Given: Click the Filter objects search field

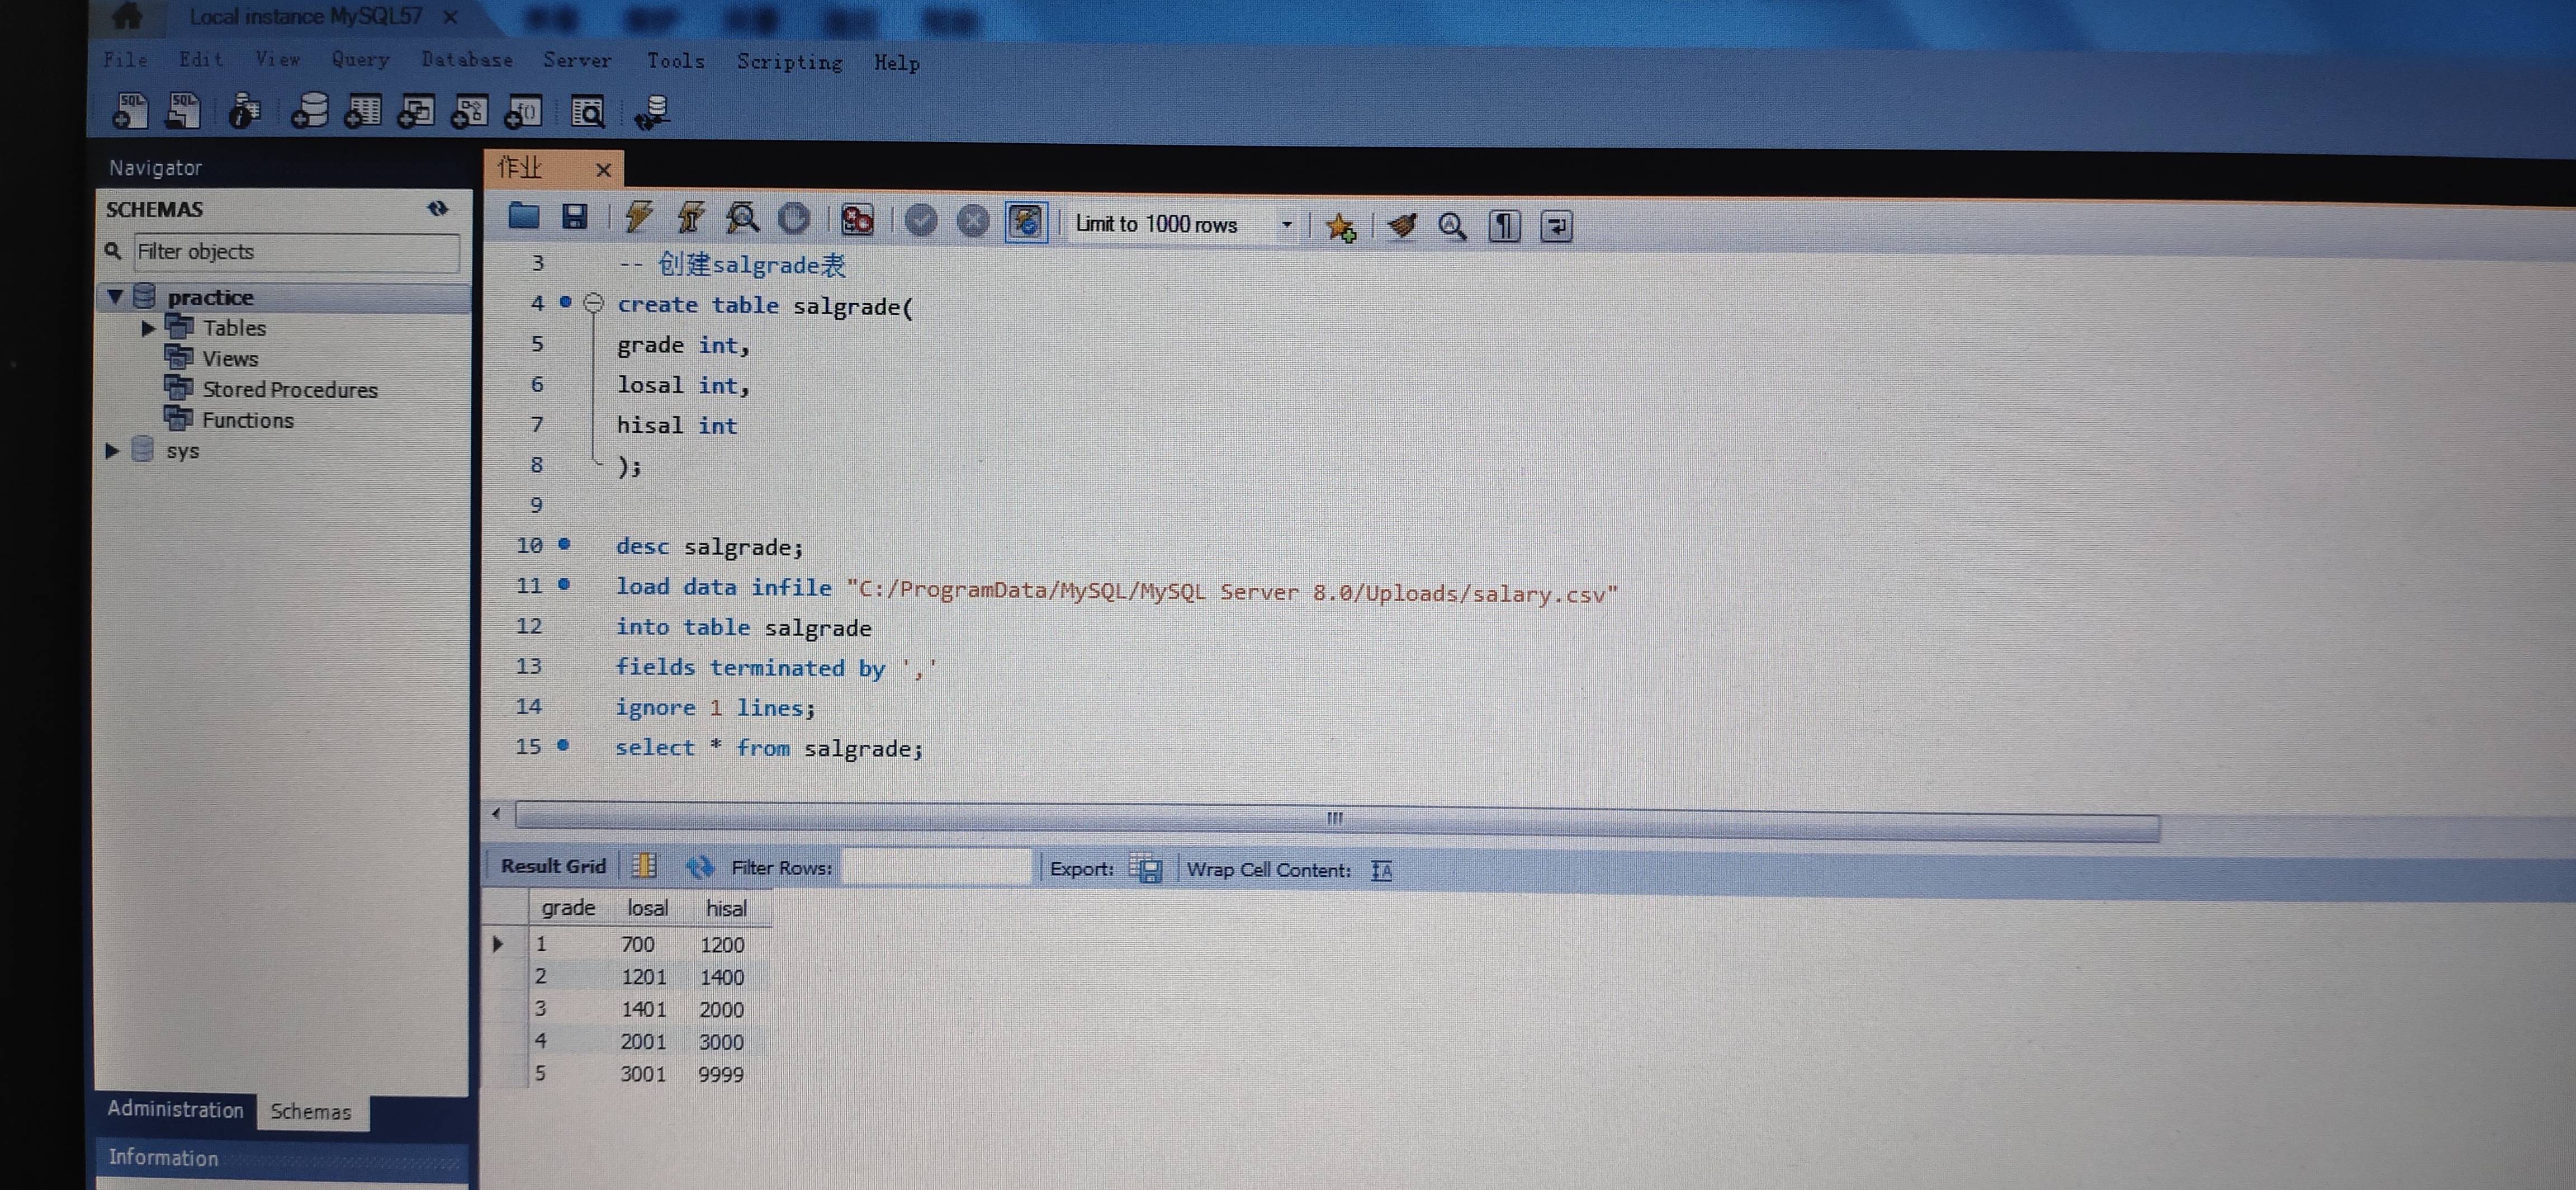Looking at the screenshot, I should 296,252.
